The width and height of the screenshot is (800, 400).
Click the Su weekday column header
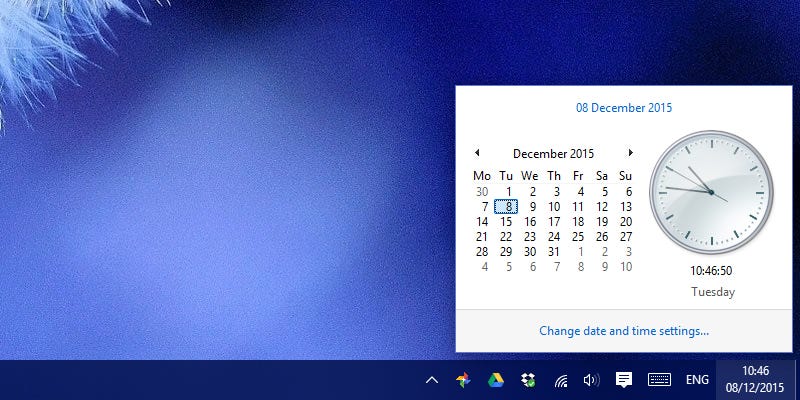626,176
